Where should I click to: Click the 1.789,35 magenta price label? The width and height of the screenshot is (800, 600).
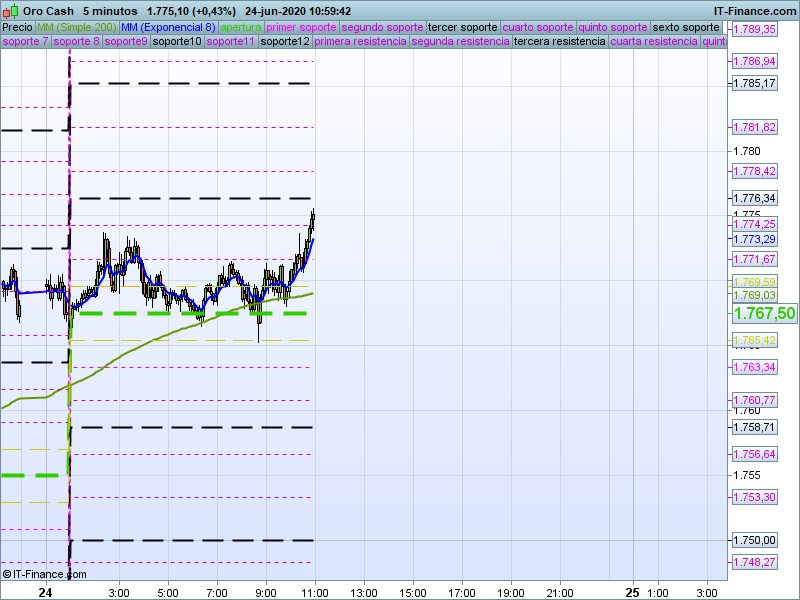coord(755,30)
